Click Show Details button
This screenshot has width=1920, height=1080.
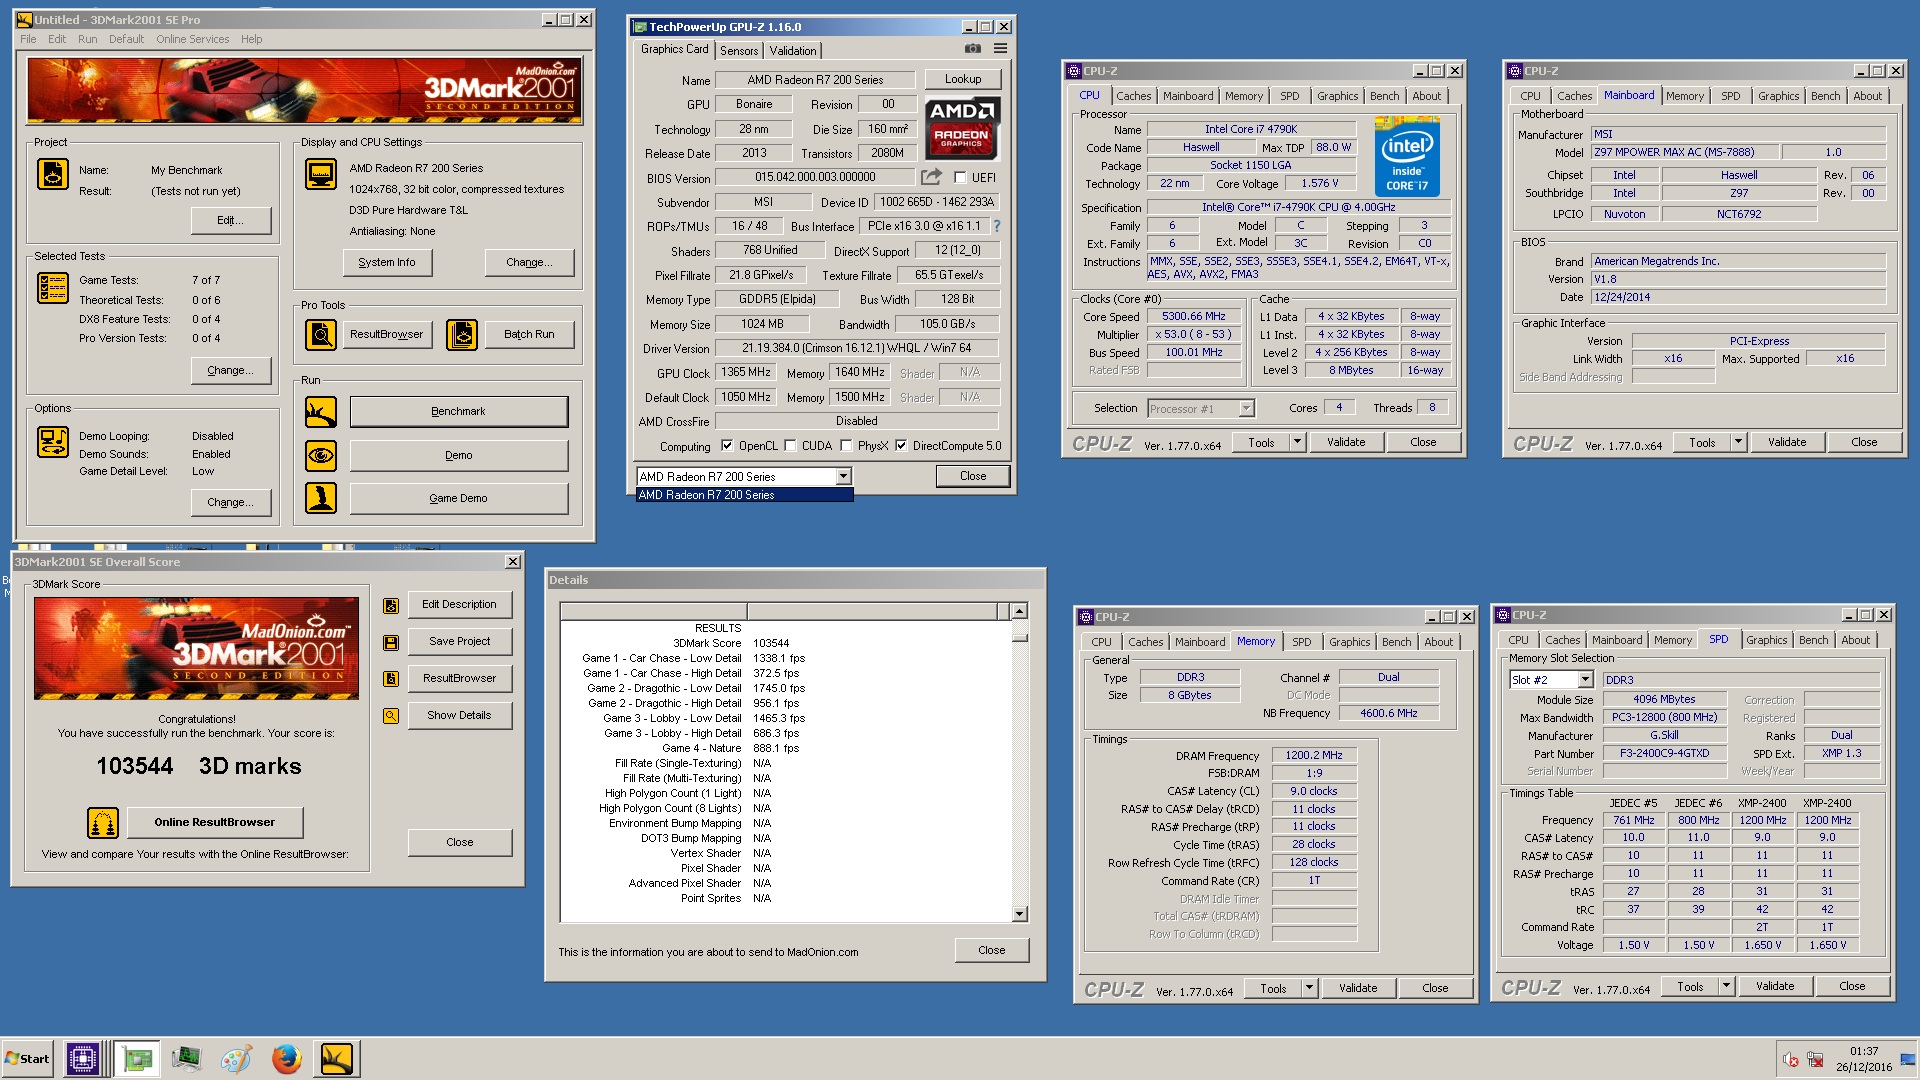coord(459,715)
